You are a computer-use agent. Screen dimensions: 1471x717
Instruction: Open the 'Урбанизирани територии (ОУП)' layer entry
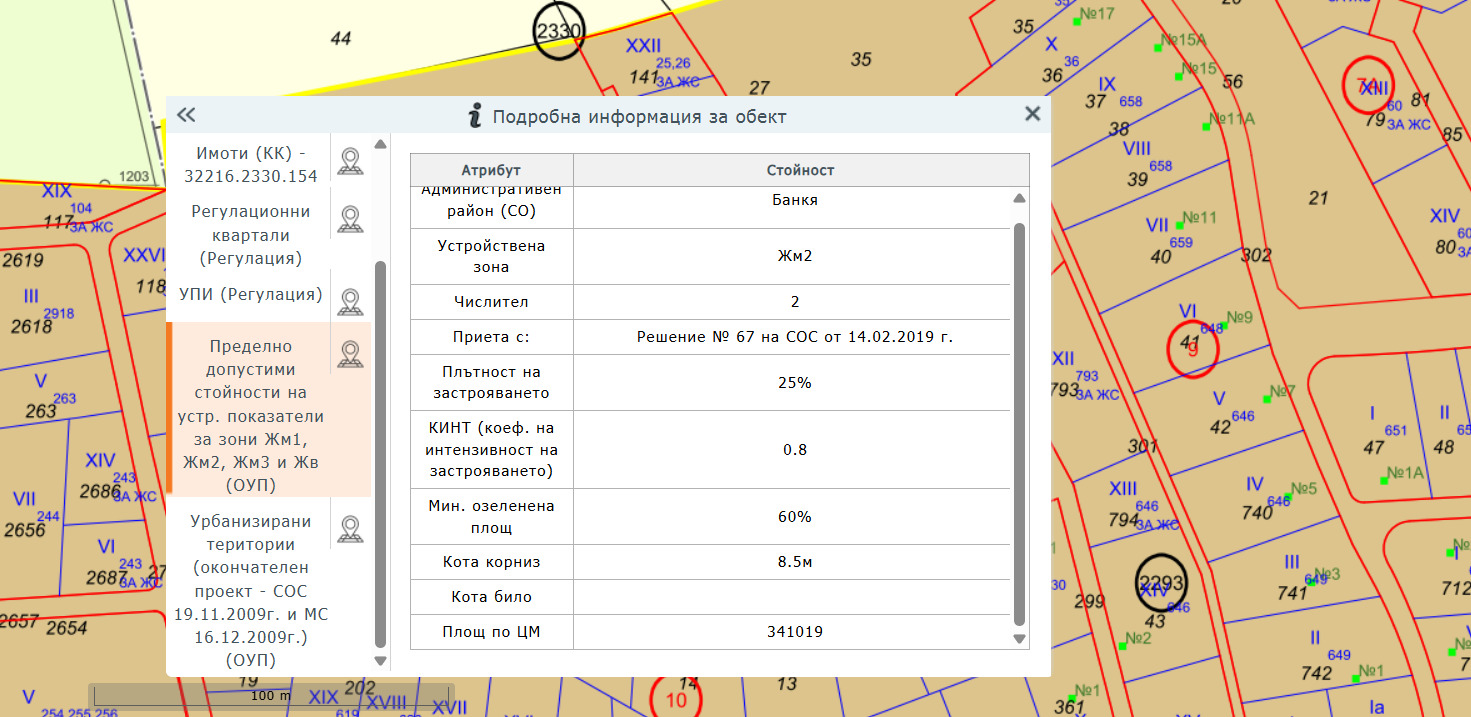250,589
